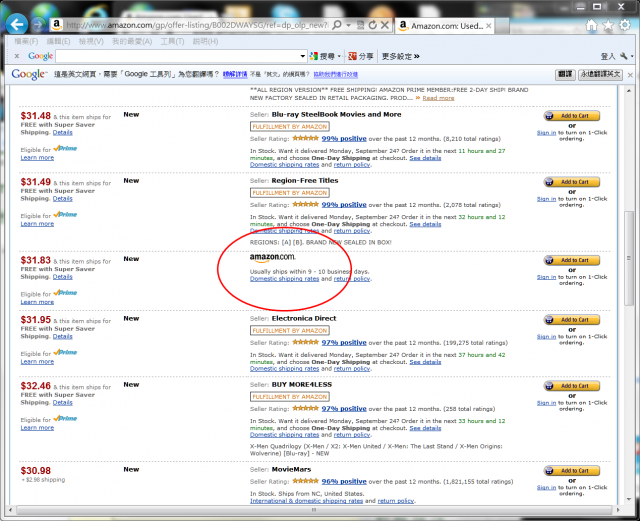Open the Help (H) menu

(205, 41)
